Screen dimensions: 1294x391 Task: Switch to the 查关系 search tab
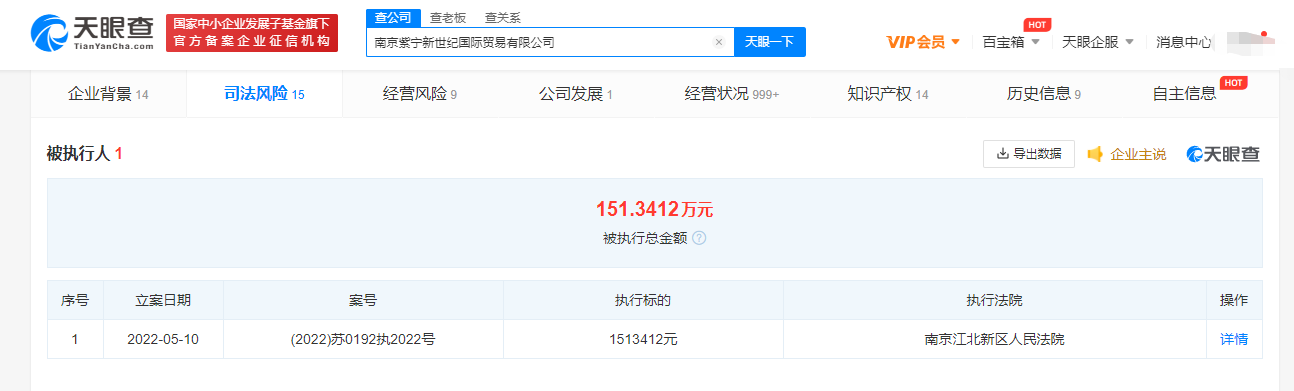coord(502,18)
